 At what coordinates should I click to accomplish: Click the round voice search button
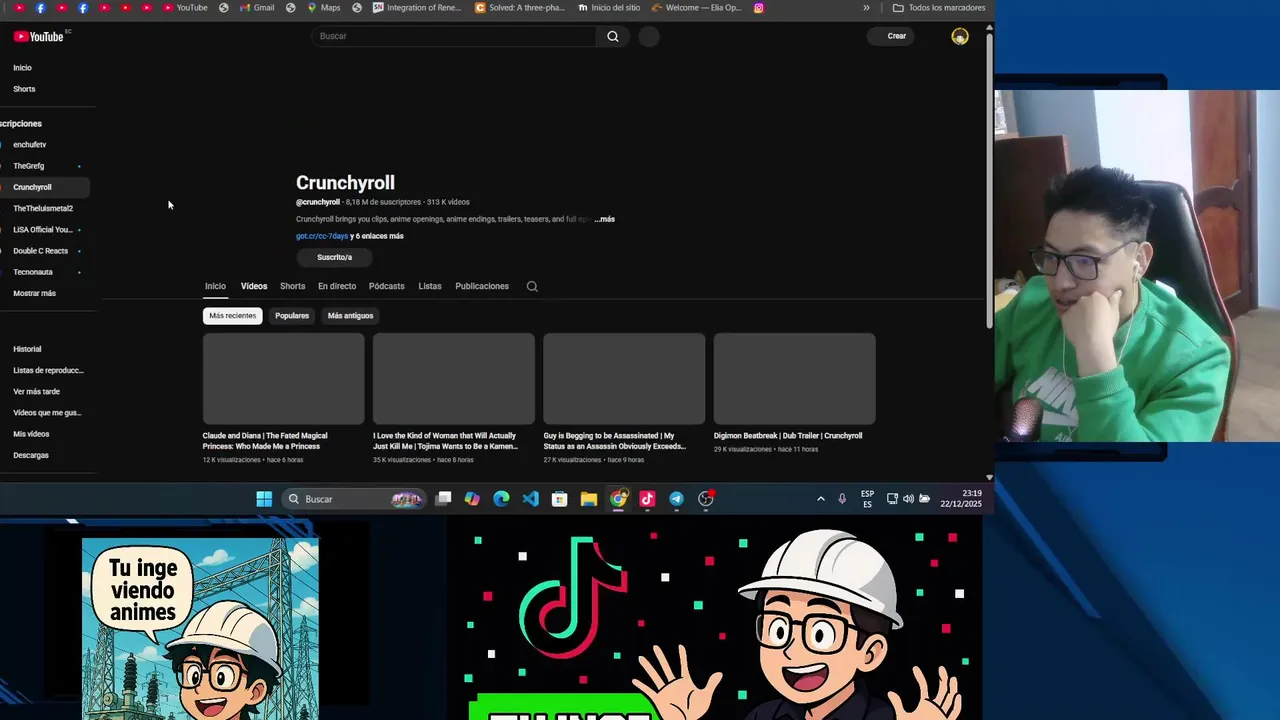coord(648,36)
